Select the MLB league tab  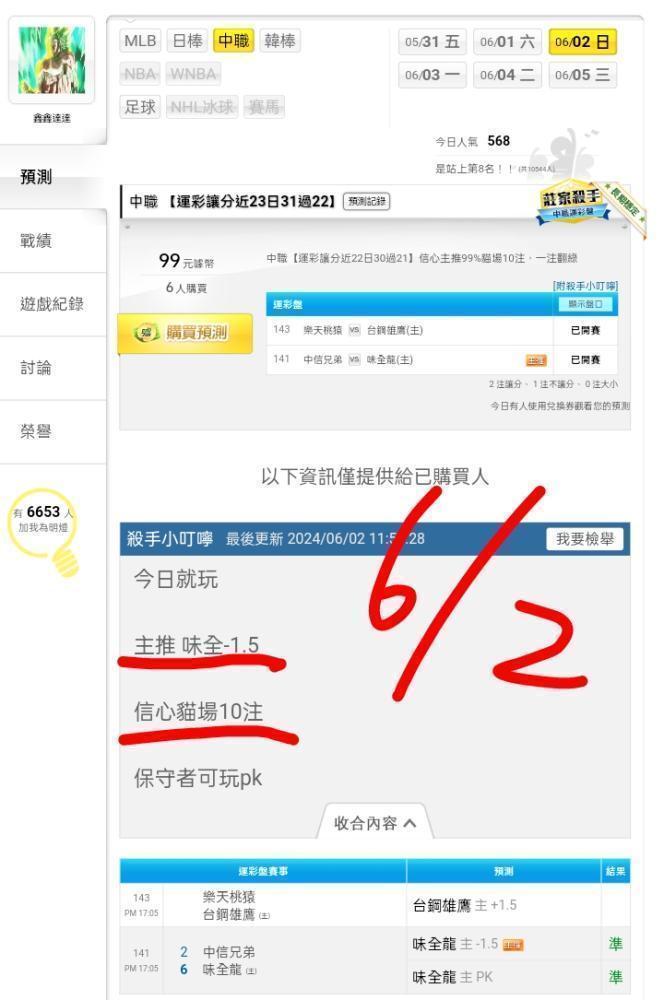140,41
